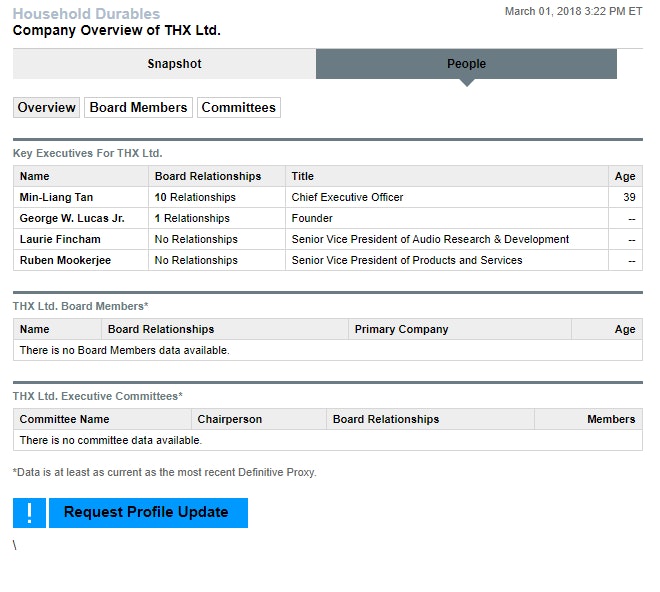Open the Committees sub-tab

(x=238, y=108)
